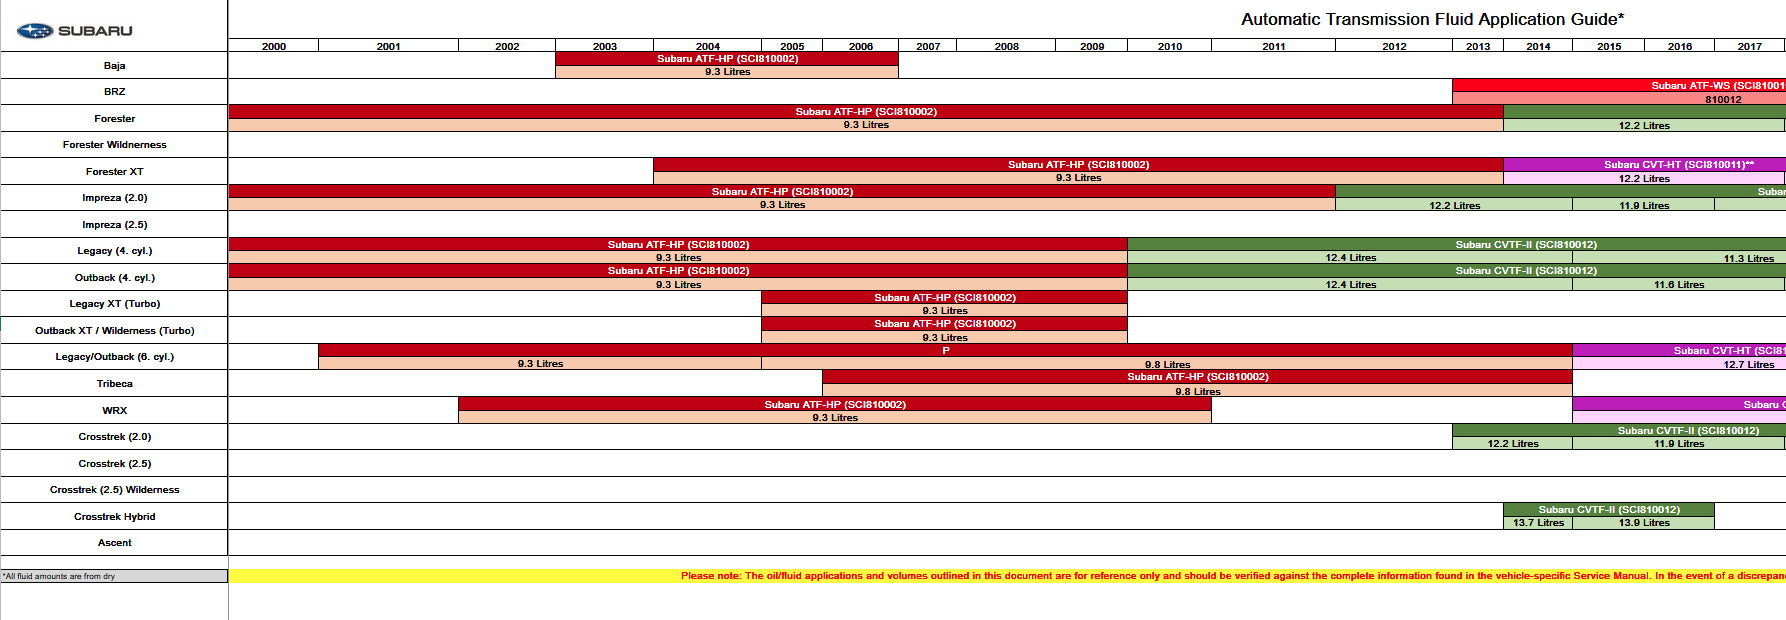Screen dimensions: 1786x620
Task: Click the Tribeca model row label
Action: click(114, 383)
